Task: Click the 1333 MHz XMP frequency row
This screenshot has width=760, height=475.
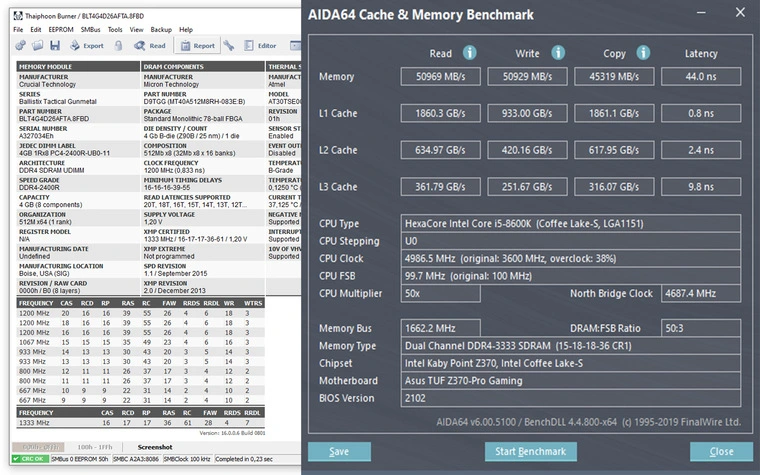Action: point(141,423)
